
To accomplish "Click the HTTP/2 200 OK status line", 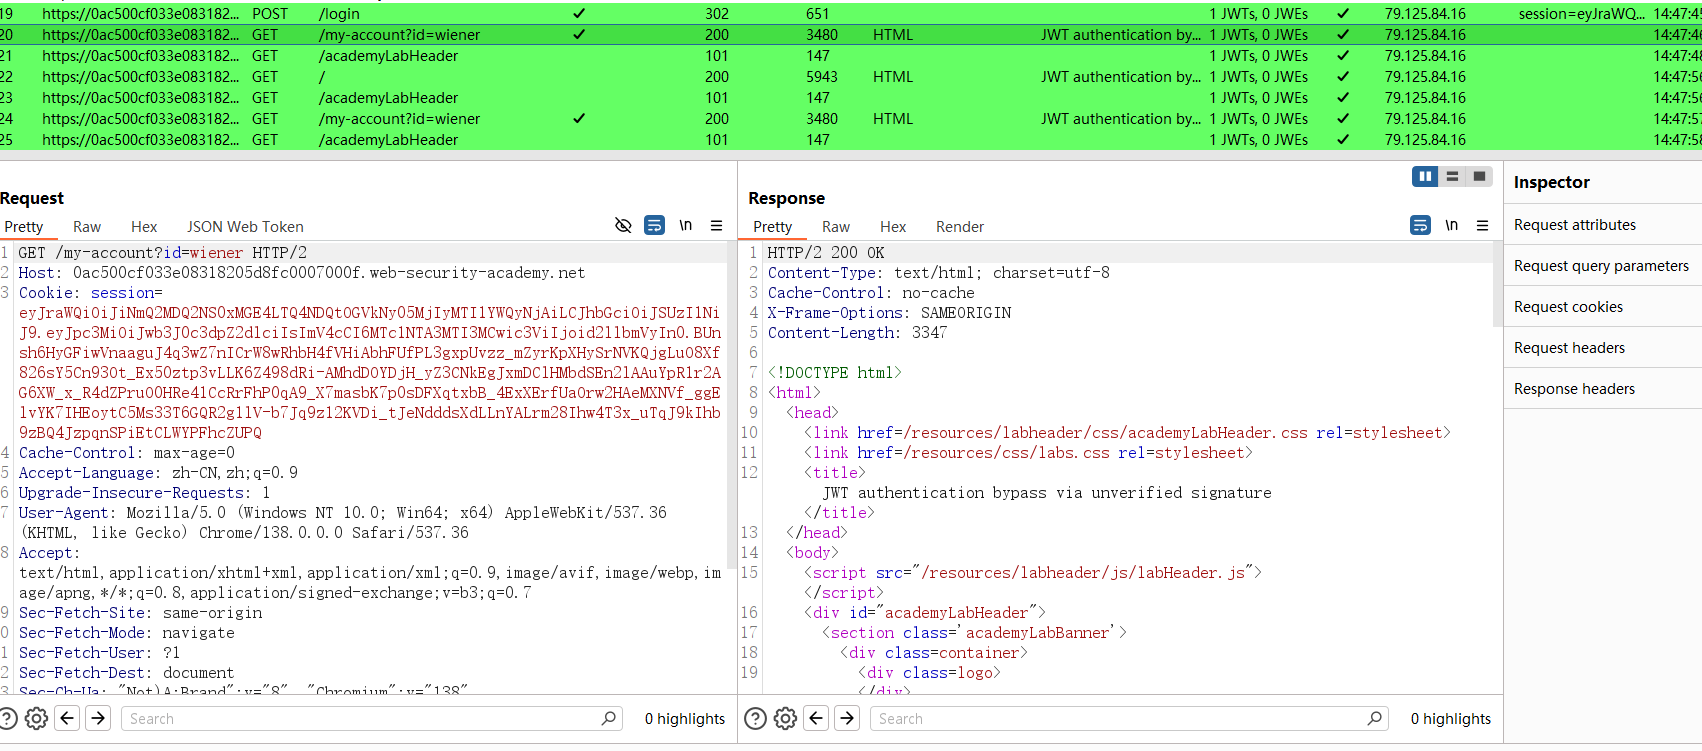I will coord(826,253).
